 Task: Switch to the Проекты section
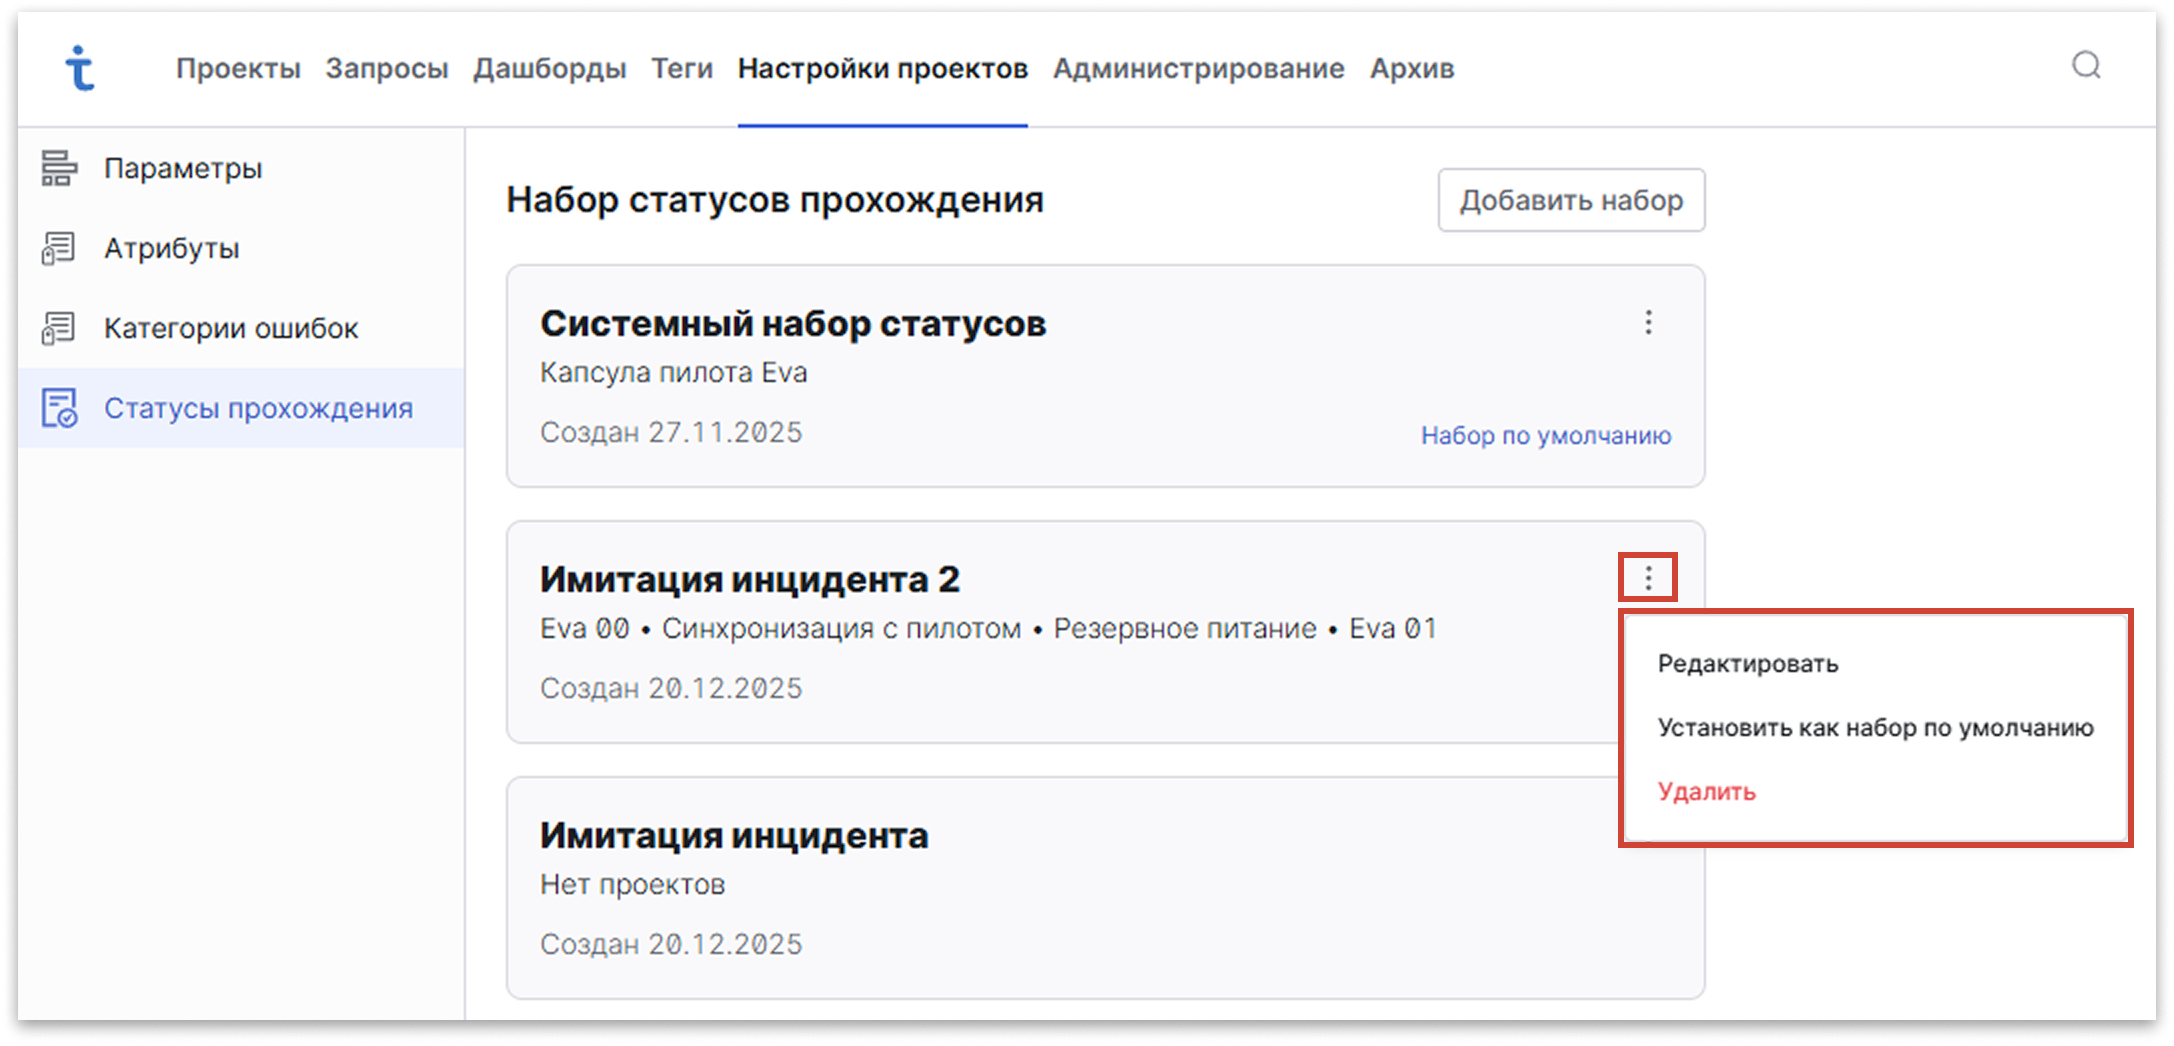239,68
